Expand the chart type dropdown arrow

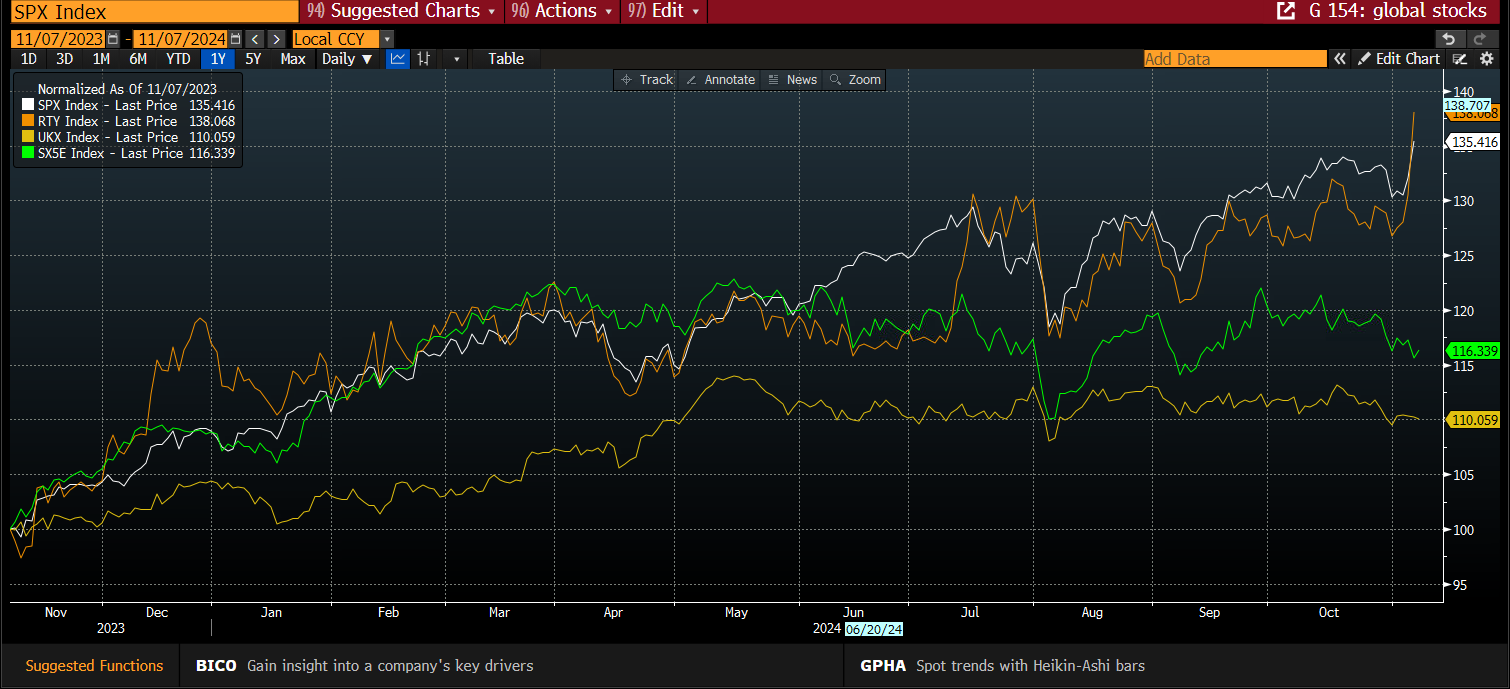456,59
